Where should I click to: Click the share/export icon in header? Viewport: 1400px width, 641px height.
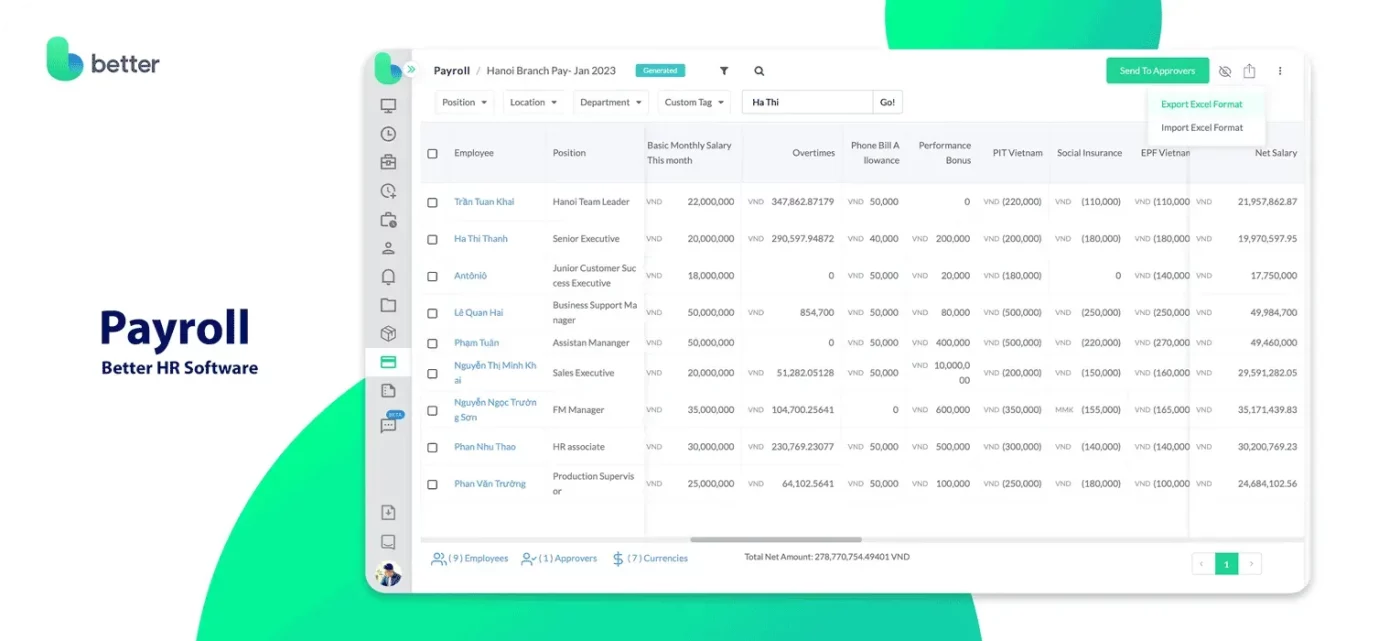click(1249, 71)
